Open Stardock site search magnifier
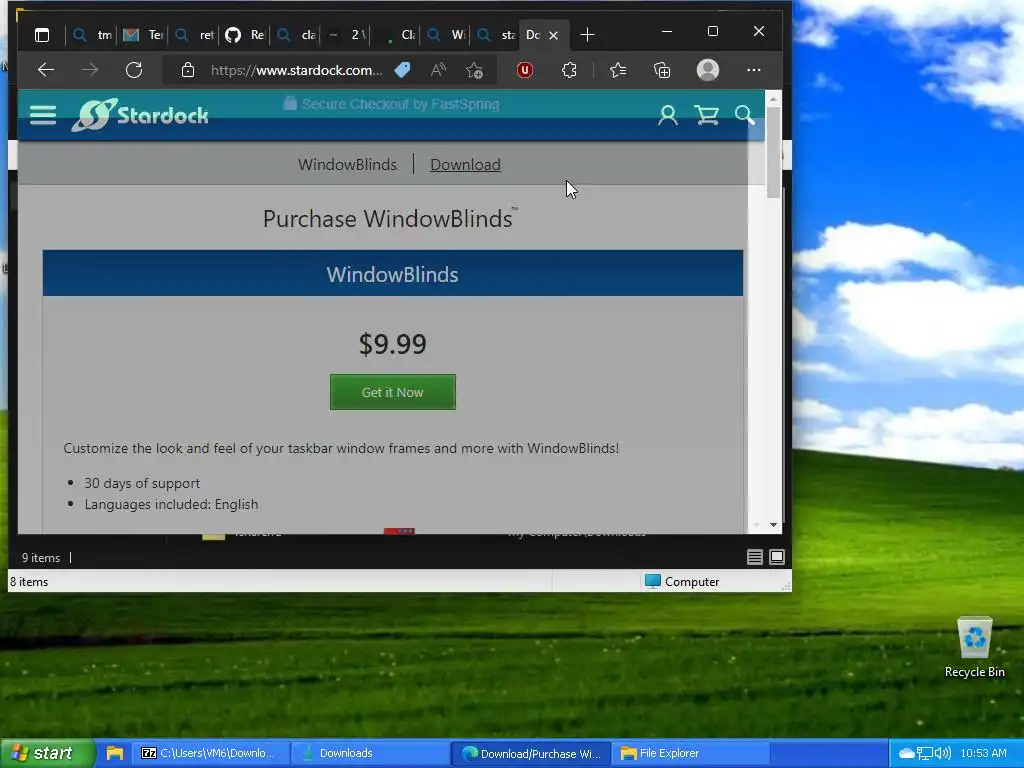 point(744,116)
